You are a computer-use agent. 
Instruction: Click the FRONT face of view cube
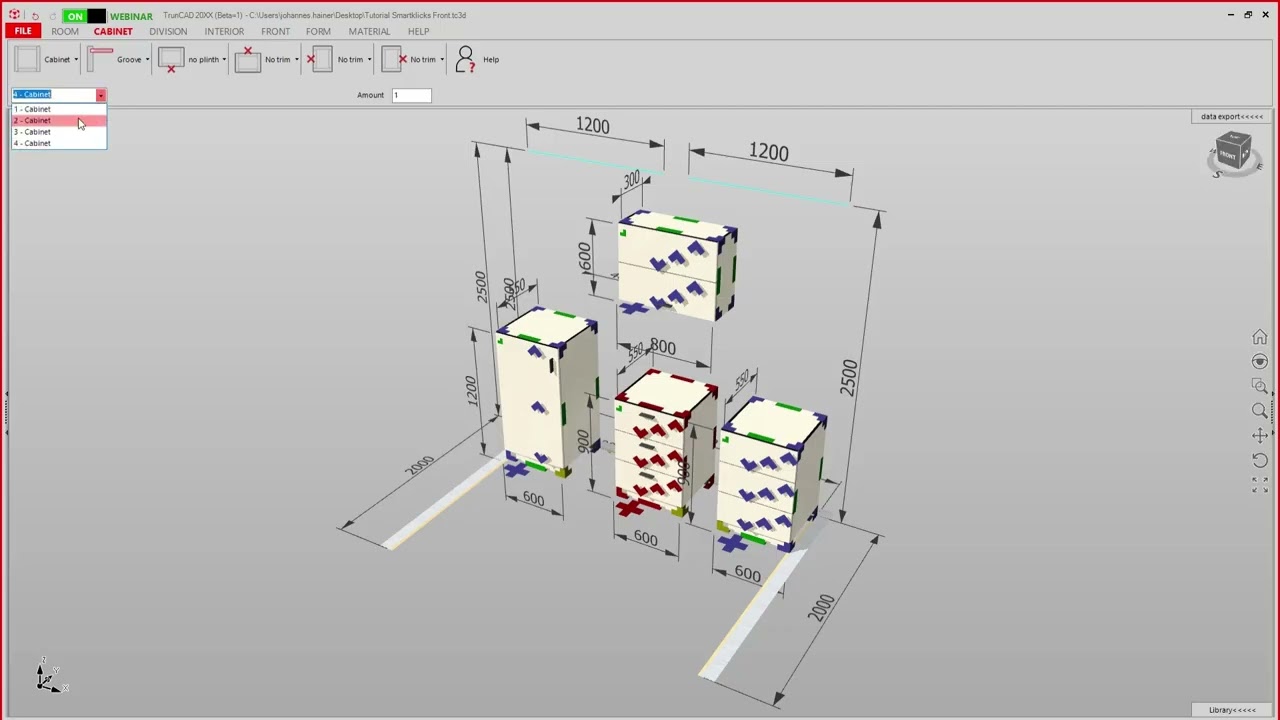(x=1228, y=156)
